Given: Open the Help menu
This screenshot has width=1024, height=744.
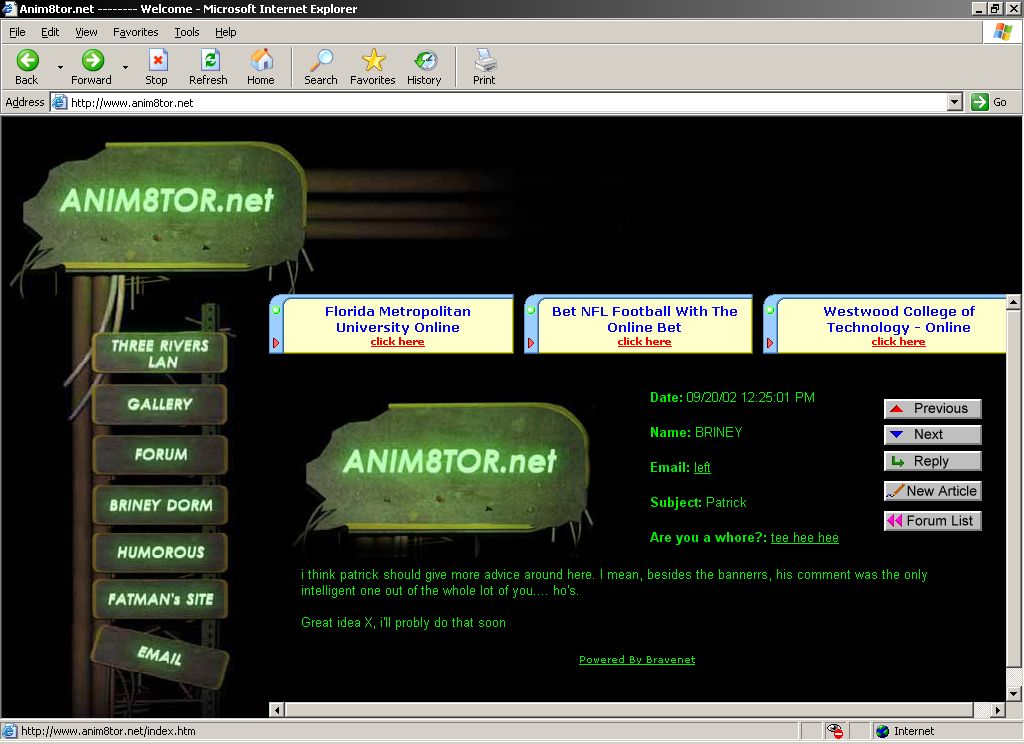Looking at the screenshot, I should point(225,32).
